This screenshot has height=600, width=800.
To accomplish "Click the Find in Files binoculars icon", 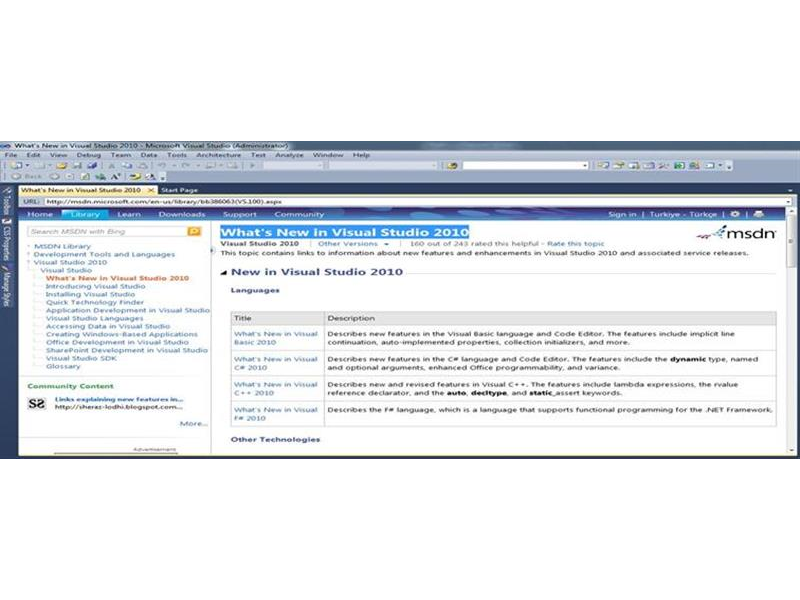I will coord(452,166).
